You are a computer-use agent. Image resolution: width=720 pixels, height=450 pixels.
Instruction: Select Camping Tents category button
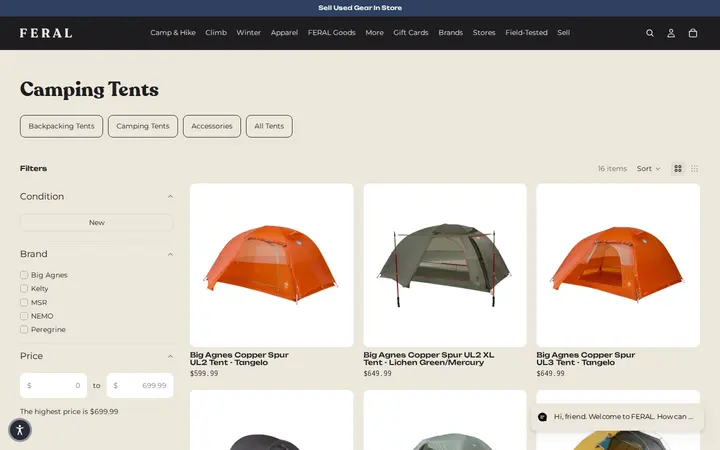pyautogui.click(x=143, y=126)
